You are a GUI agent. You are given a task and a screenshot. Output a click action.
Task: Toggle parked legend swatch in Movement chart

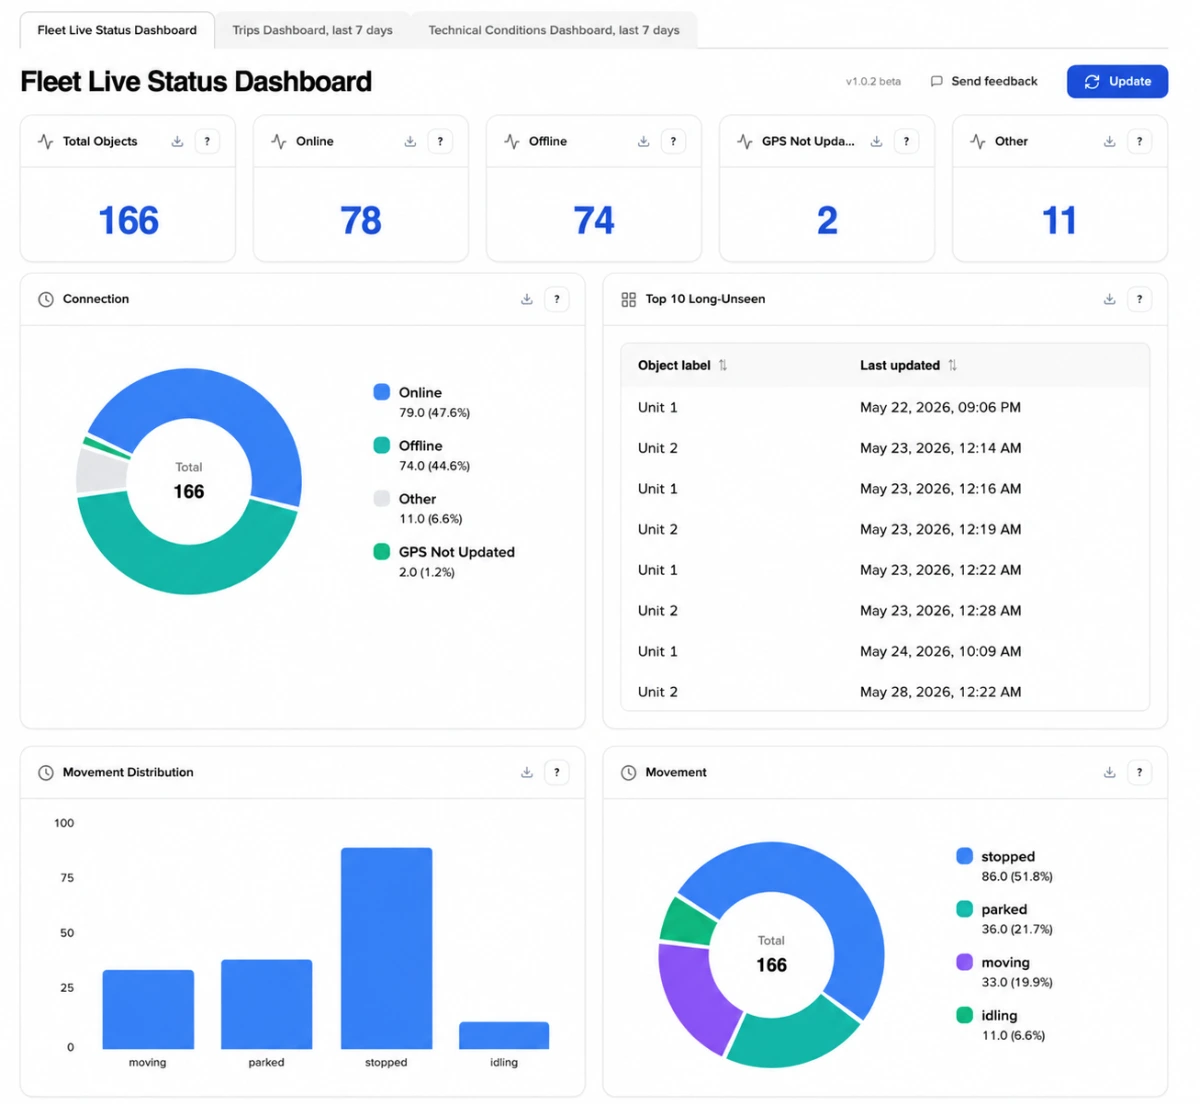(964, 909)
